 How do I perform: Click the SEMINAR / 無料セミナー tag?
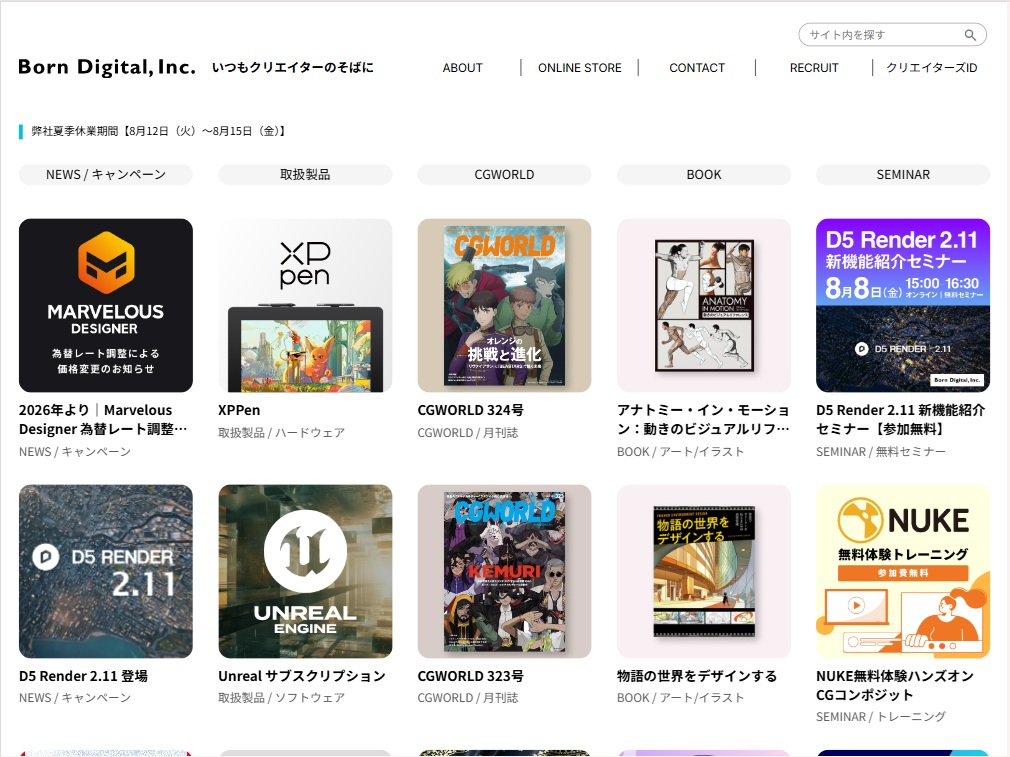point(881,452)
